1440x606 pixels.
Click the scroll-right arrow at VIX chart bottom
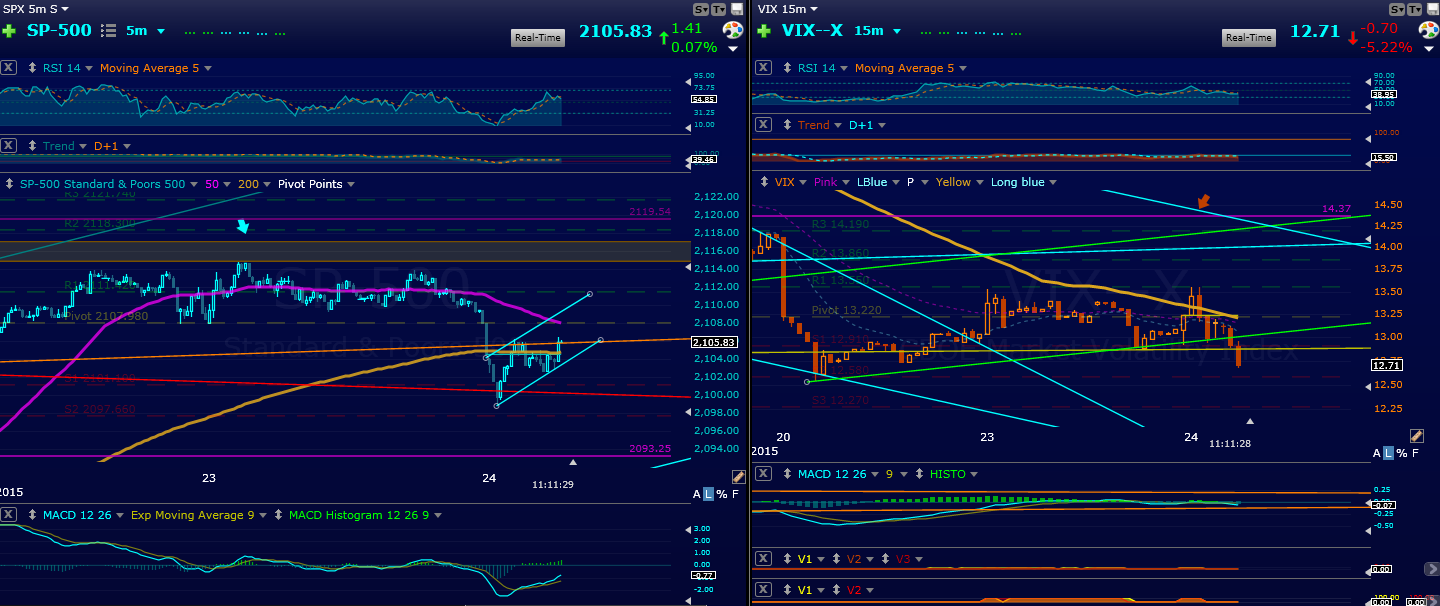tap(1432, 568)
